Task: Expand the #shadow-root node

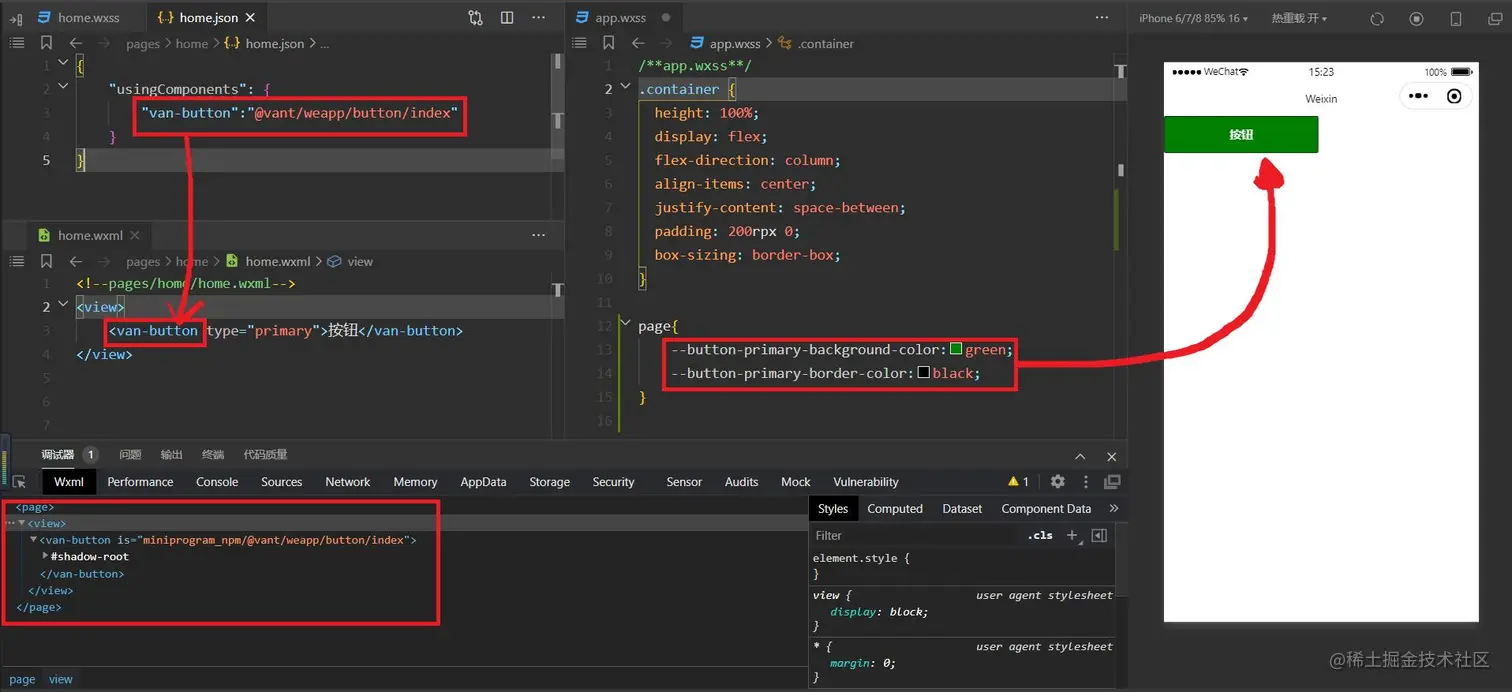Action: click(45, 556)
